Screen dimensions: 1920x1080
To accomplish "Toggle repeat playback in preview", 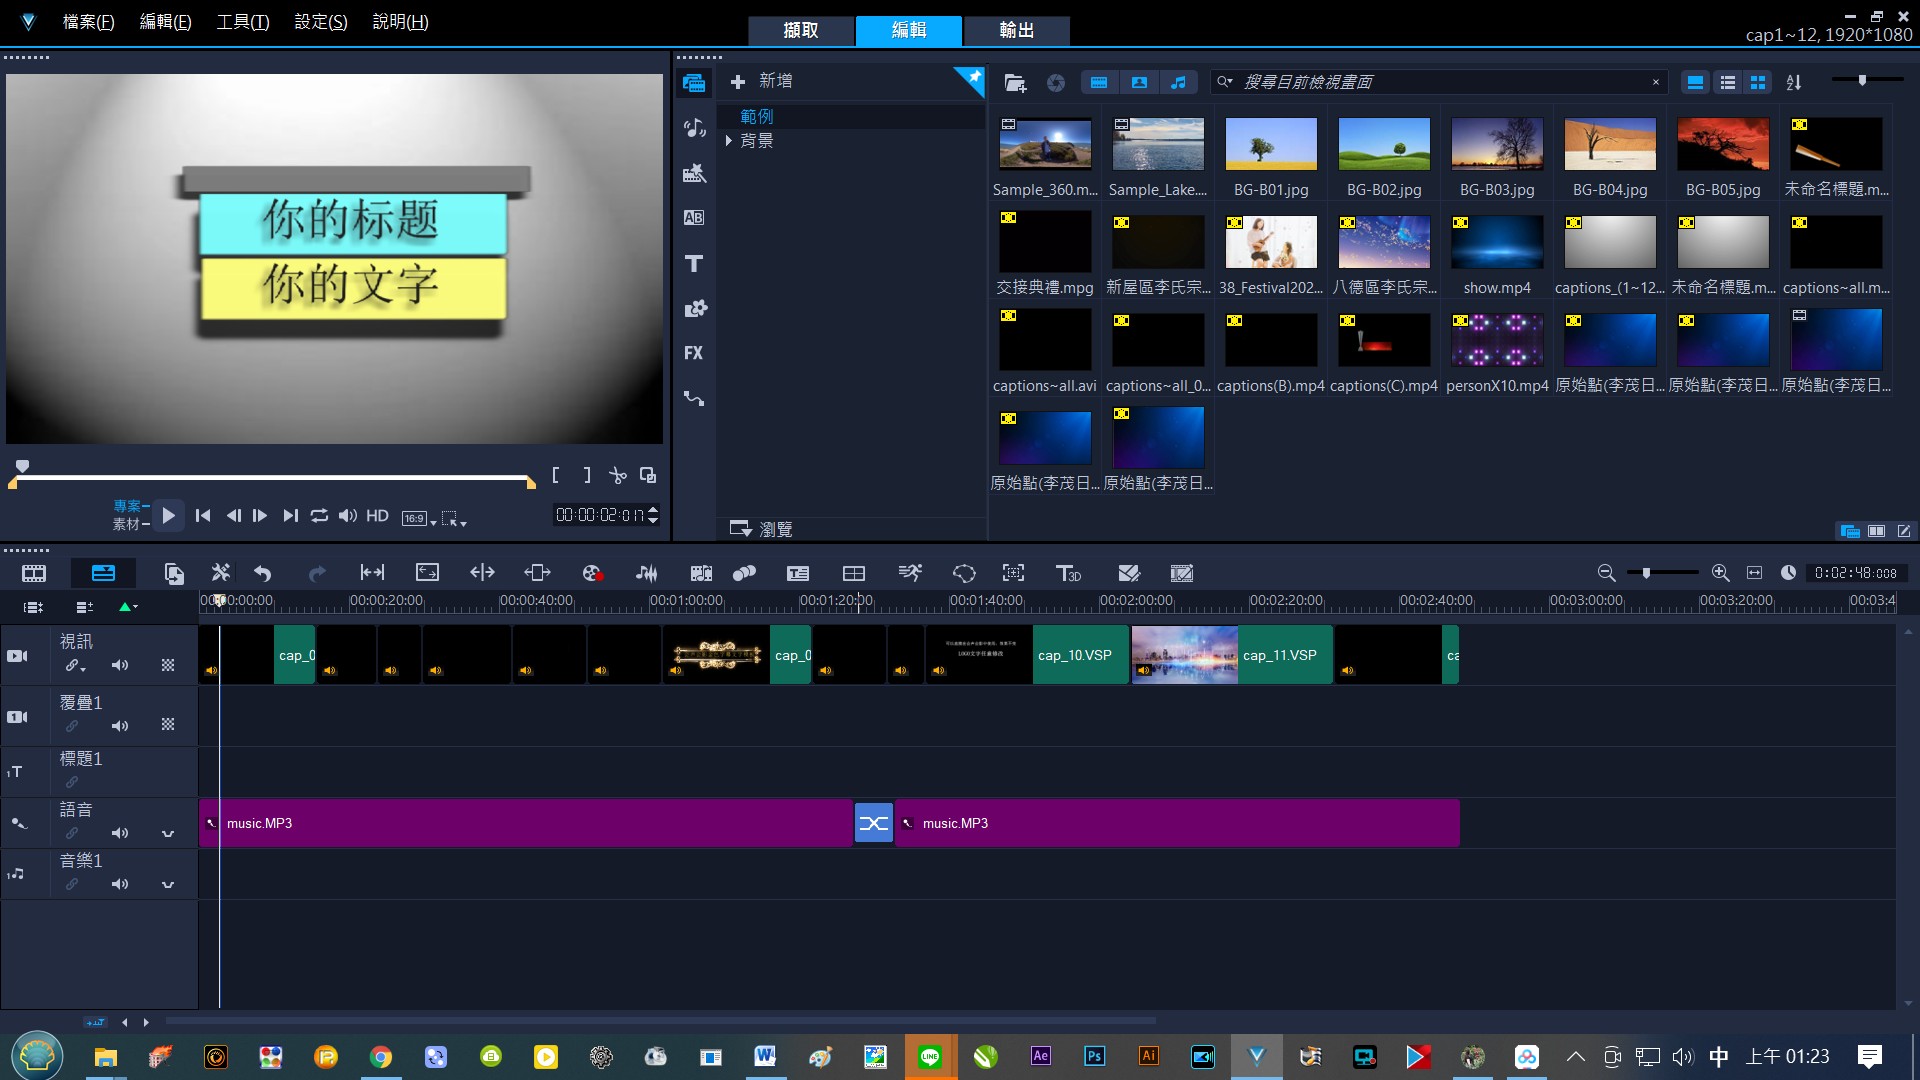I will 319,515.
